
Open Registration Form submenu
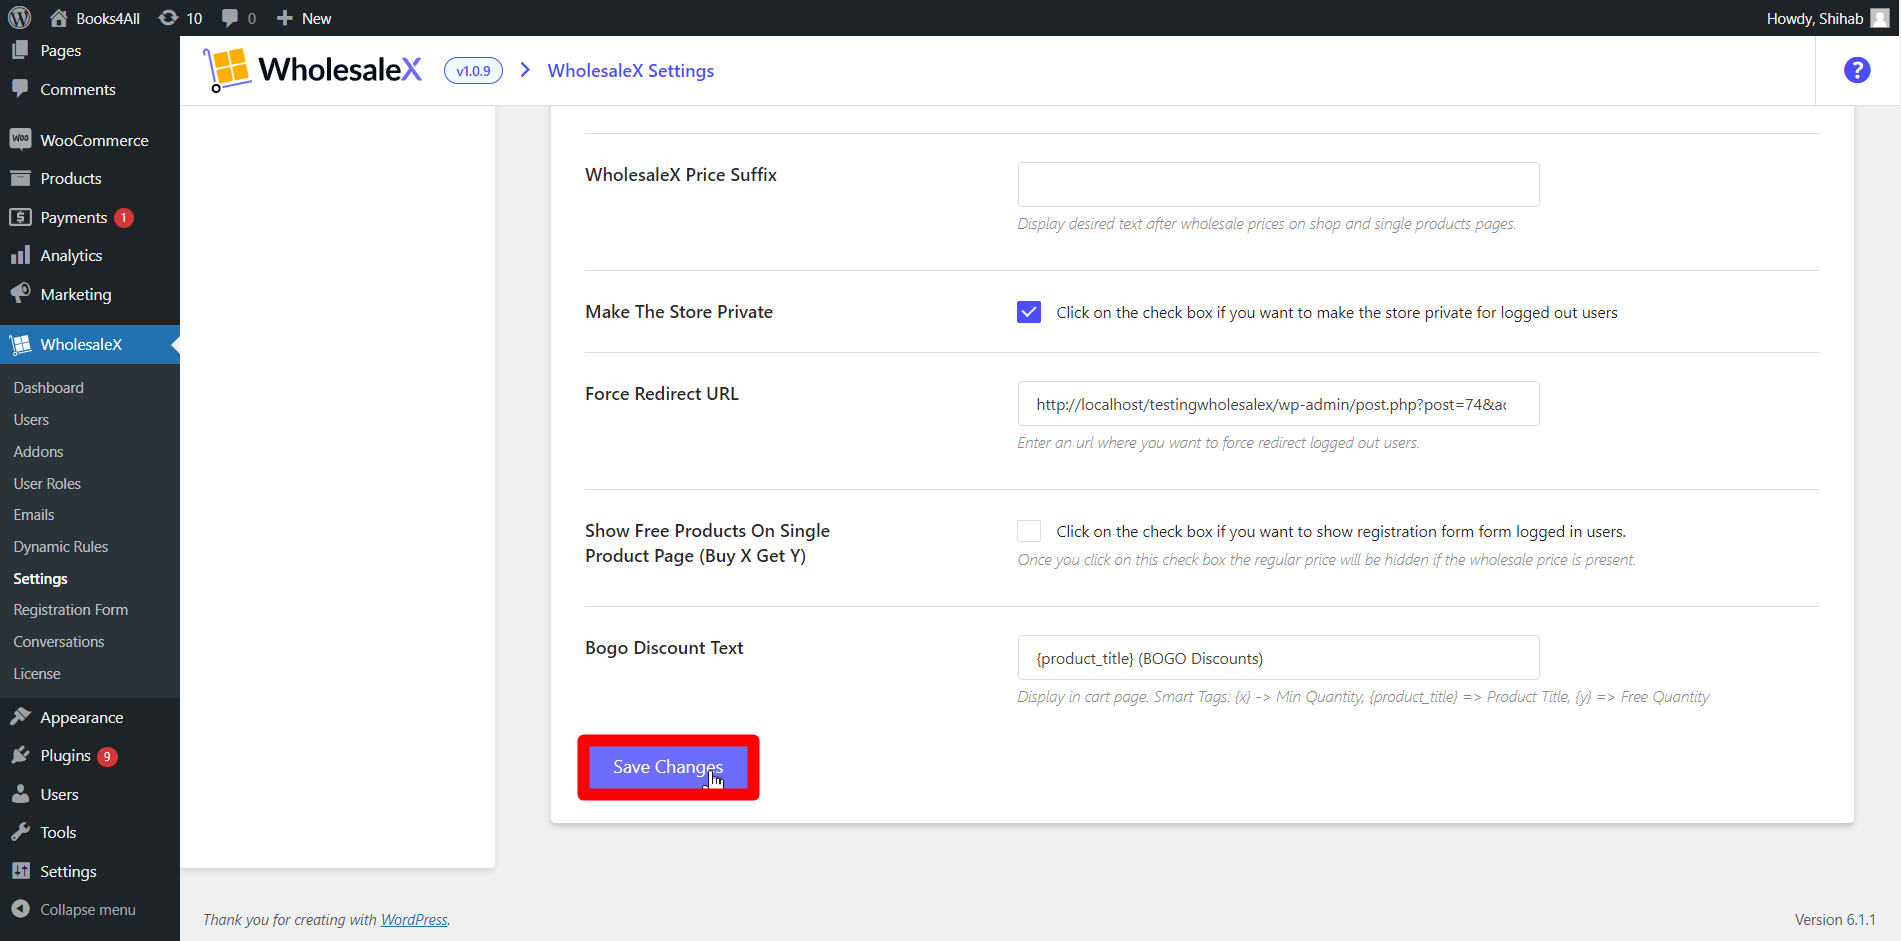pos(71,610)
